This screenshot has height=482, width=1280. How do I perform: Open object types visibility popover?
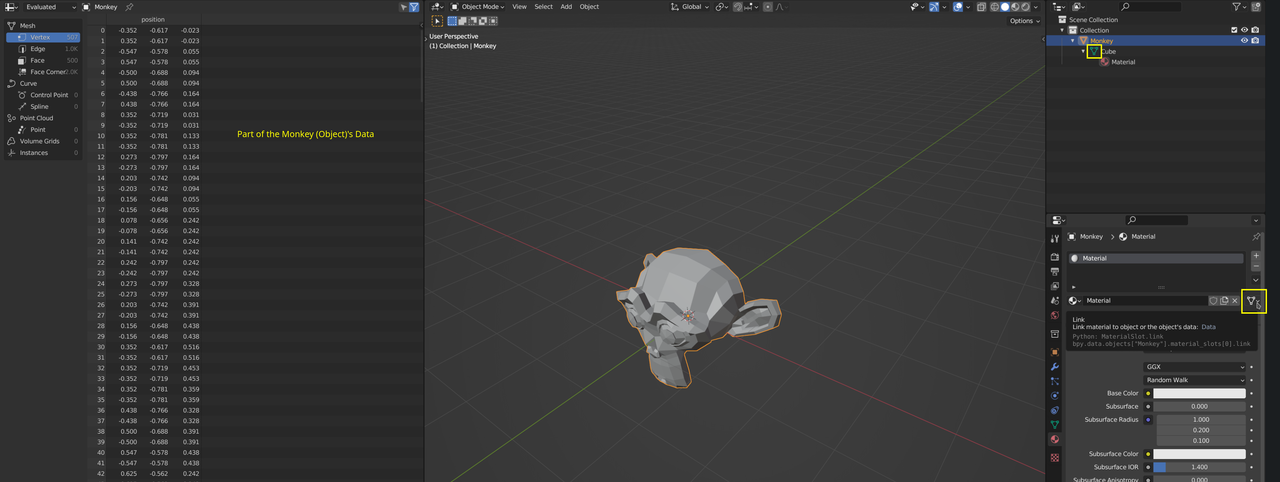917,6
